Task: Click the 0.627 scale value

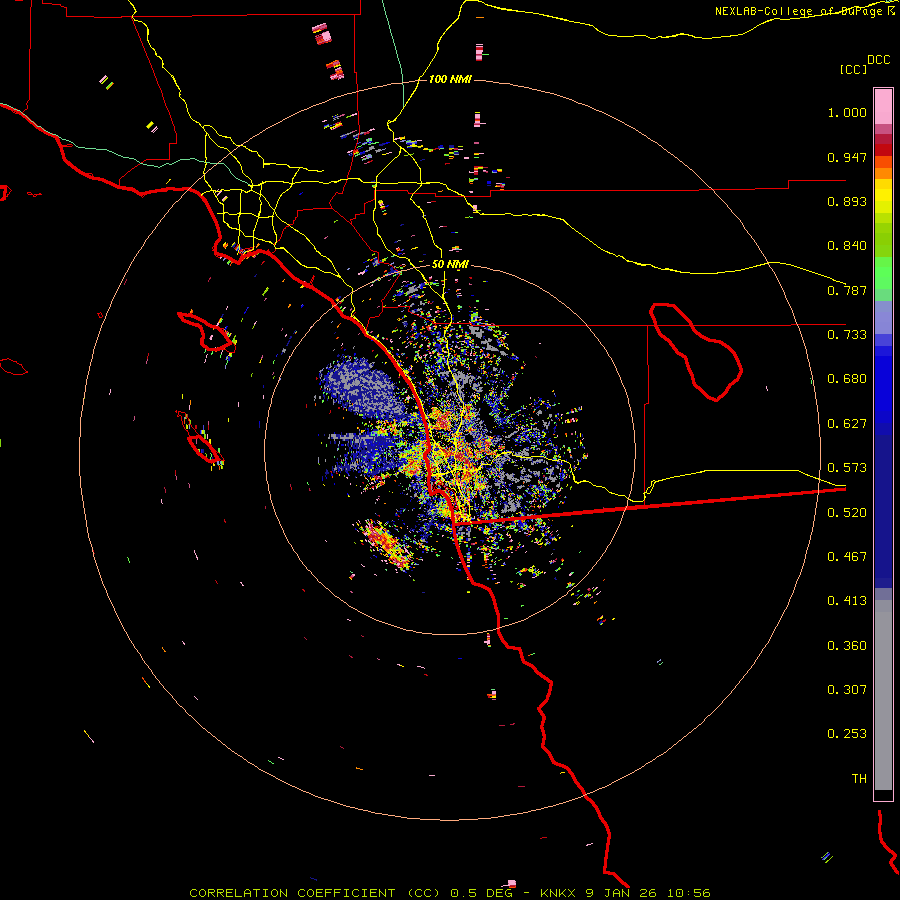Action: click(847, 424)
